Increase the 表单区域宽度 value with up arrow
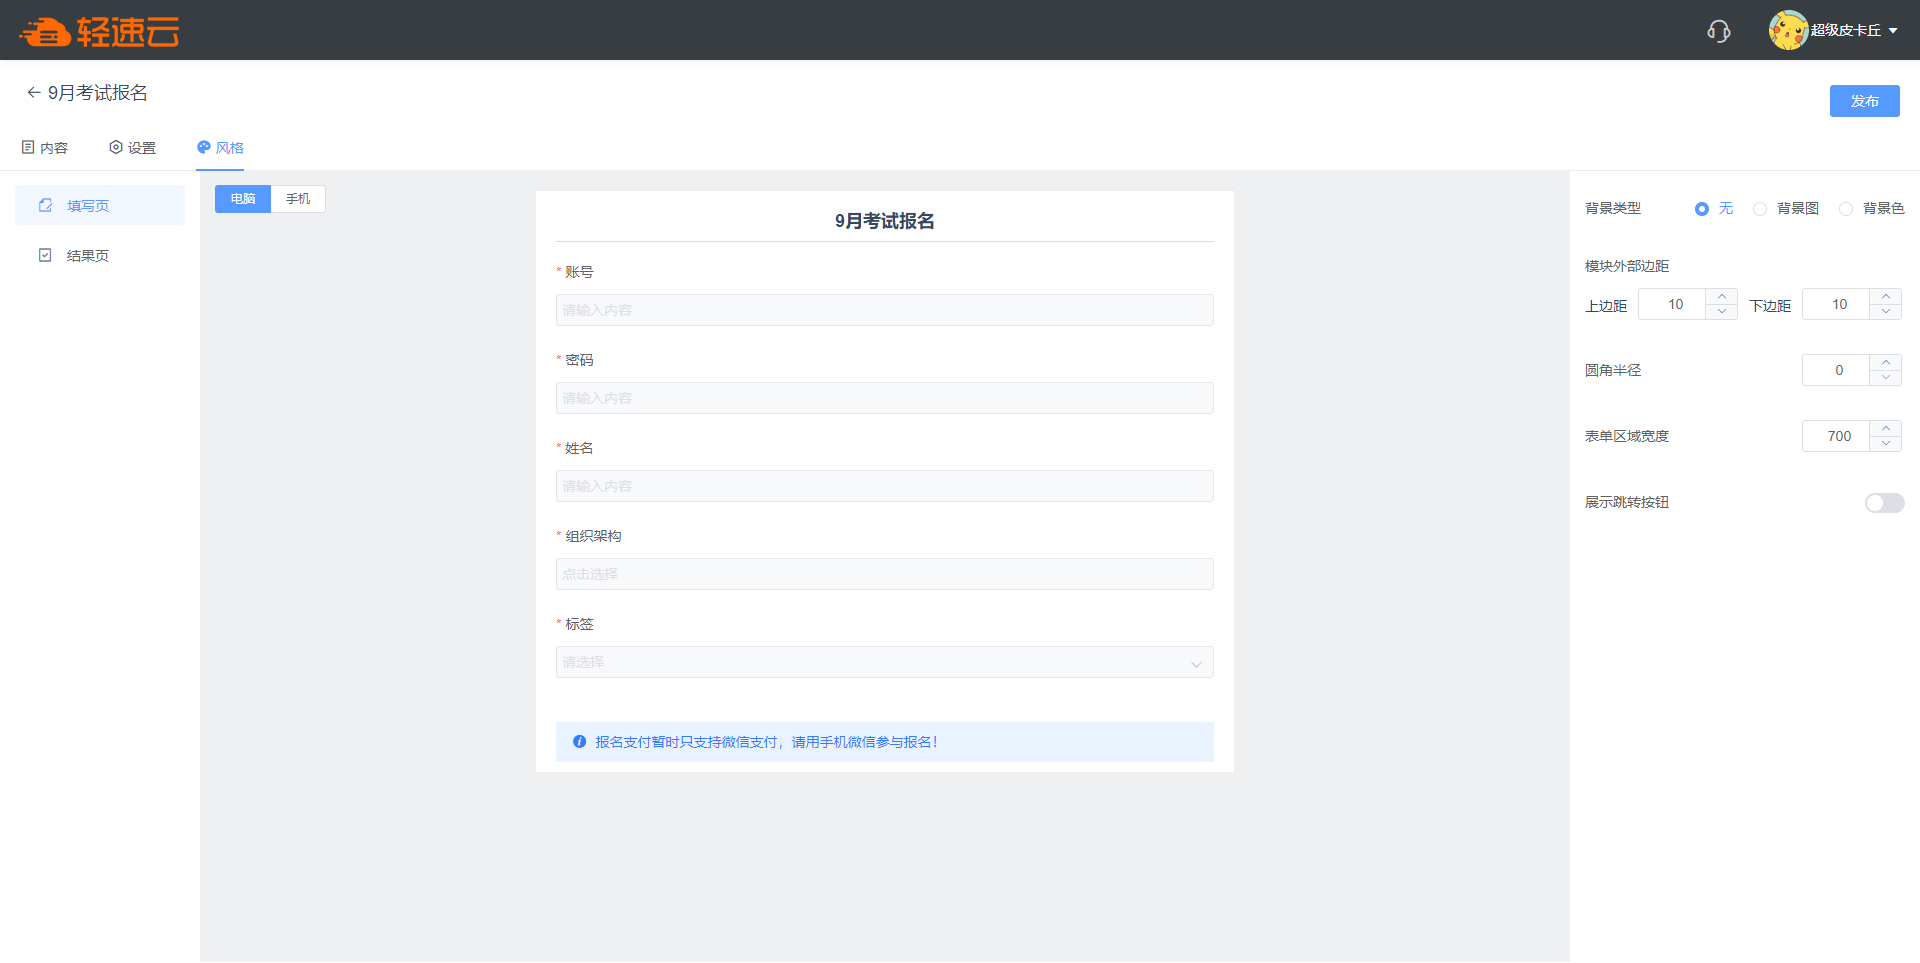This screenshot has height=963, width=1920. tap(1886, 428)
